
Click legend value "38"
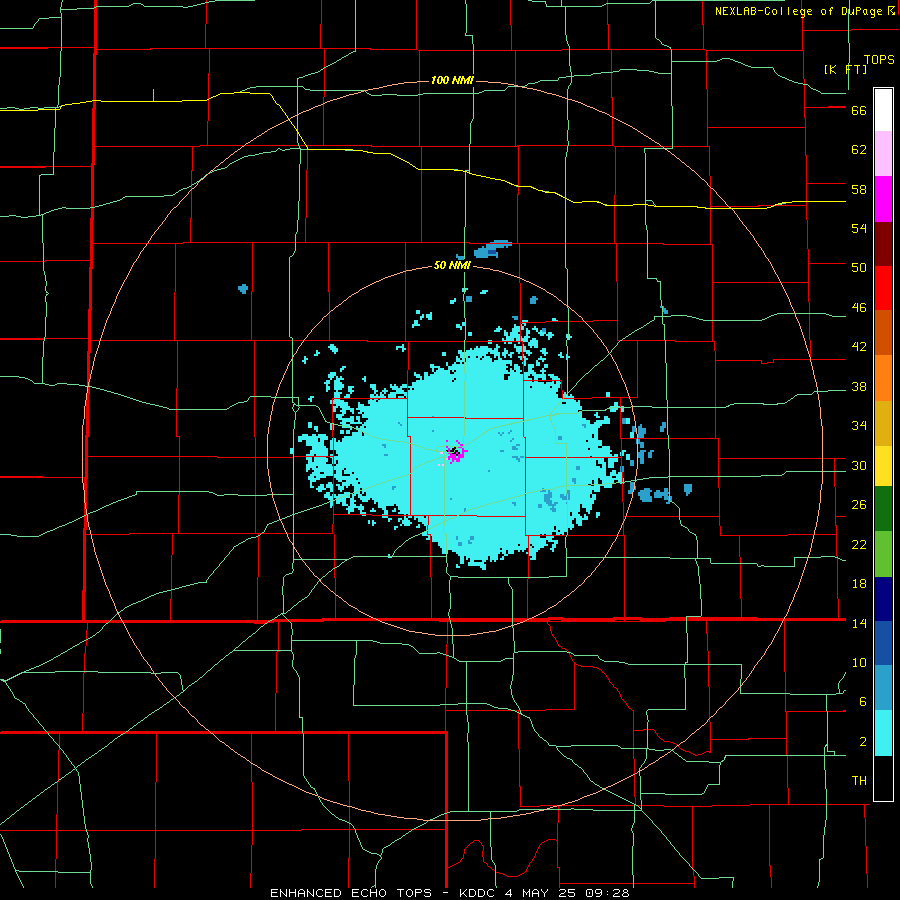[x=859, y=386]
